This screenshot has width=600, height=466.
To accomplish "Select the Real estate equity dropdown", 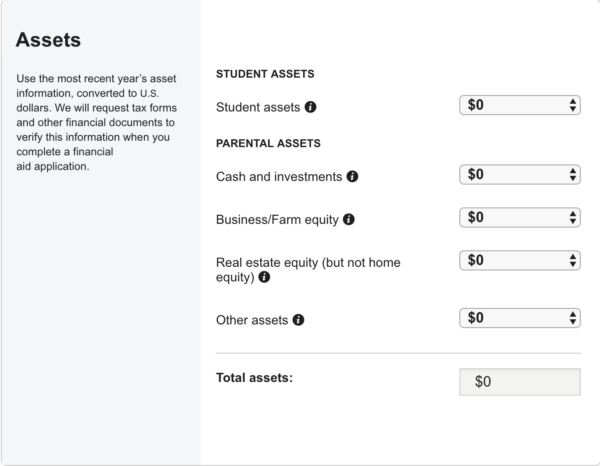I will [x=520, y=260].
